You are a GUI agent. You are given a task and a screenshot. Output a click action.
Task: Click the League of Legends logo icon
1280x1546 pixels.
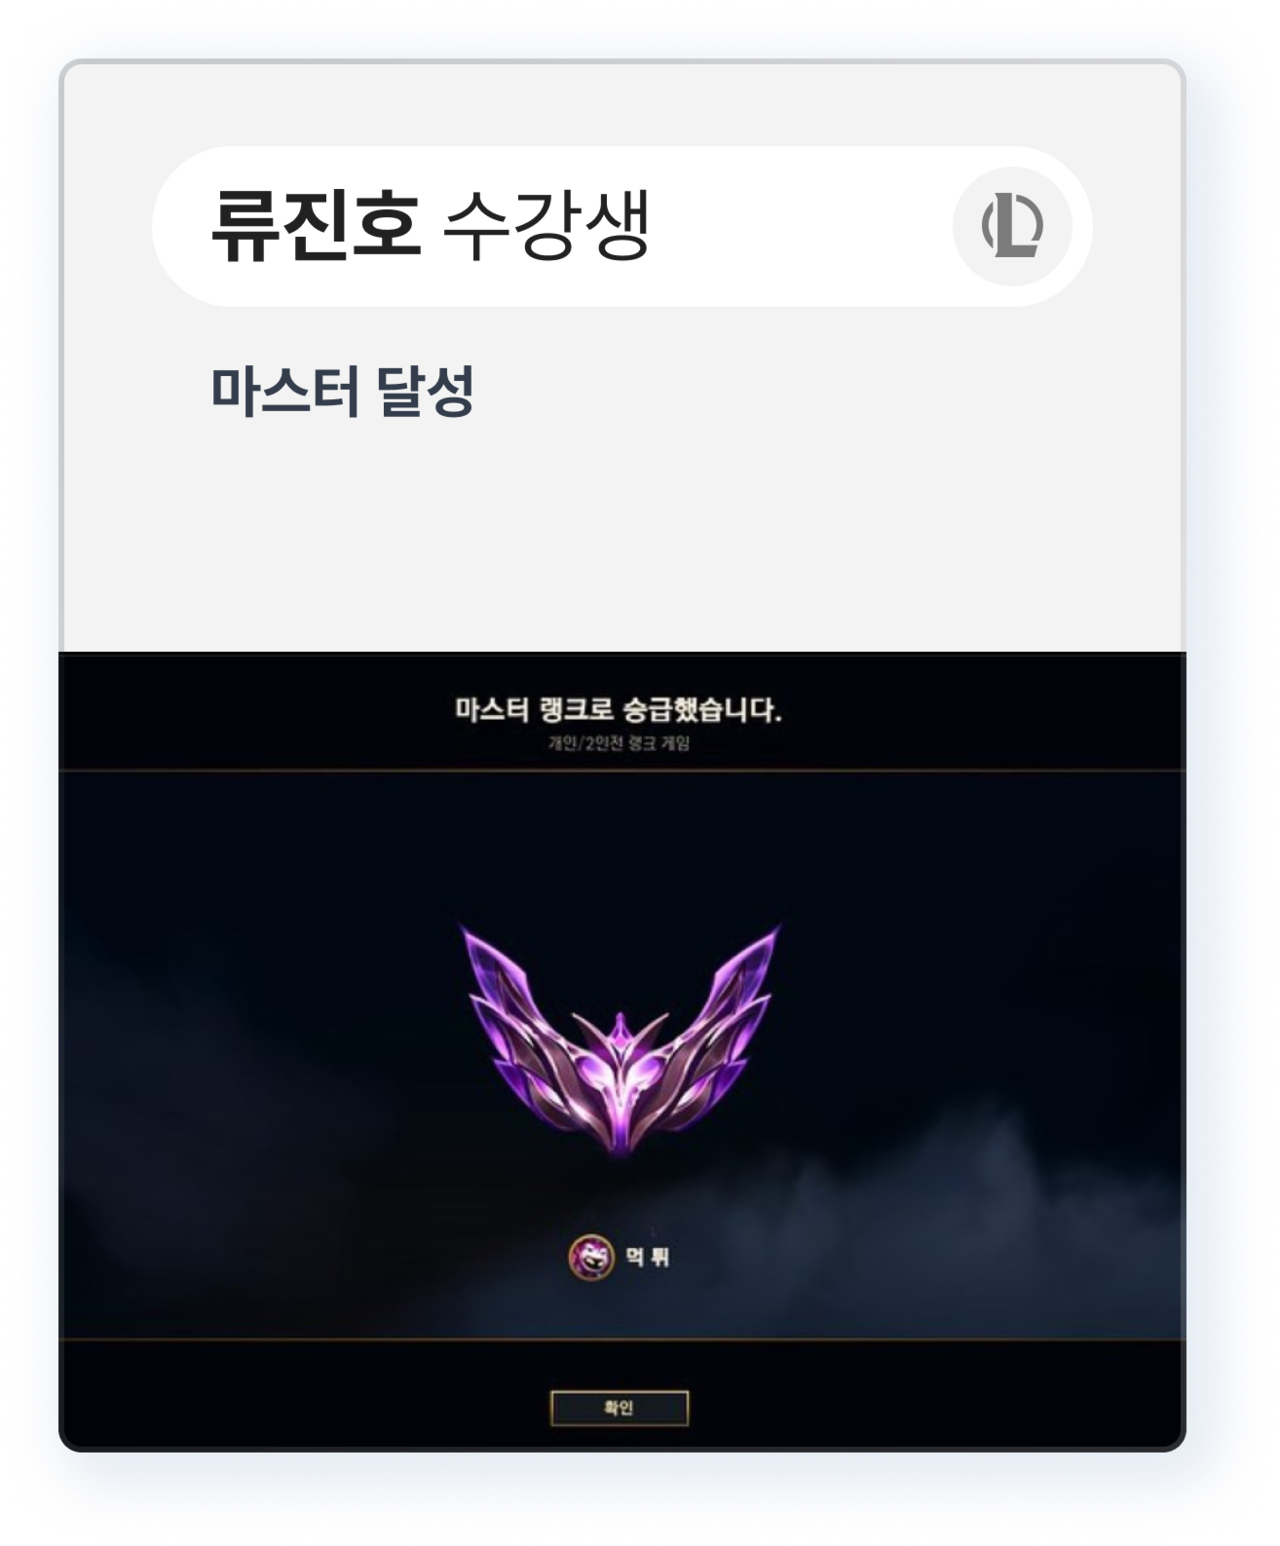pos(1012,226)
